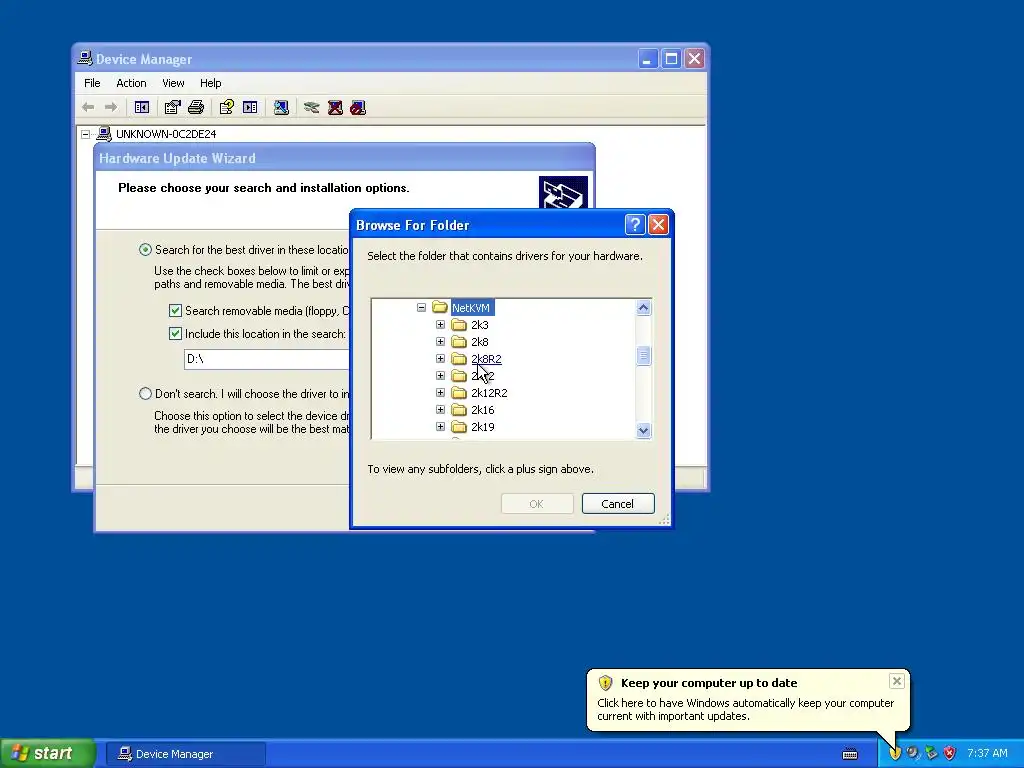The image size is (1024, 768).
Task: Expand the 2k3 folder
Action: 440,325
